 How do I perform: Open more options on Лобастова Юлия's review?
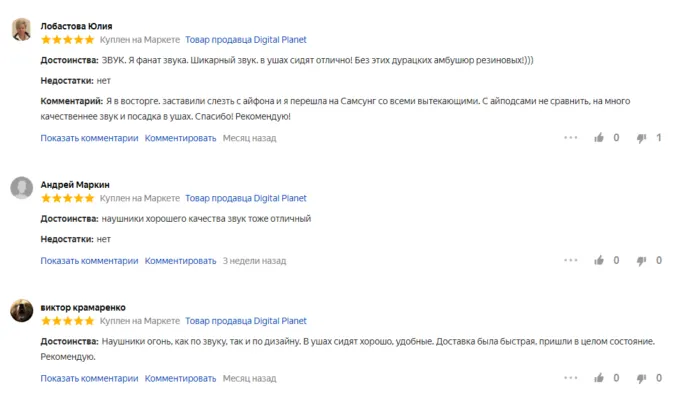pyautogui.click(x=571, y=138)
